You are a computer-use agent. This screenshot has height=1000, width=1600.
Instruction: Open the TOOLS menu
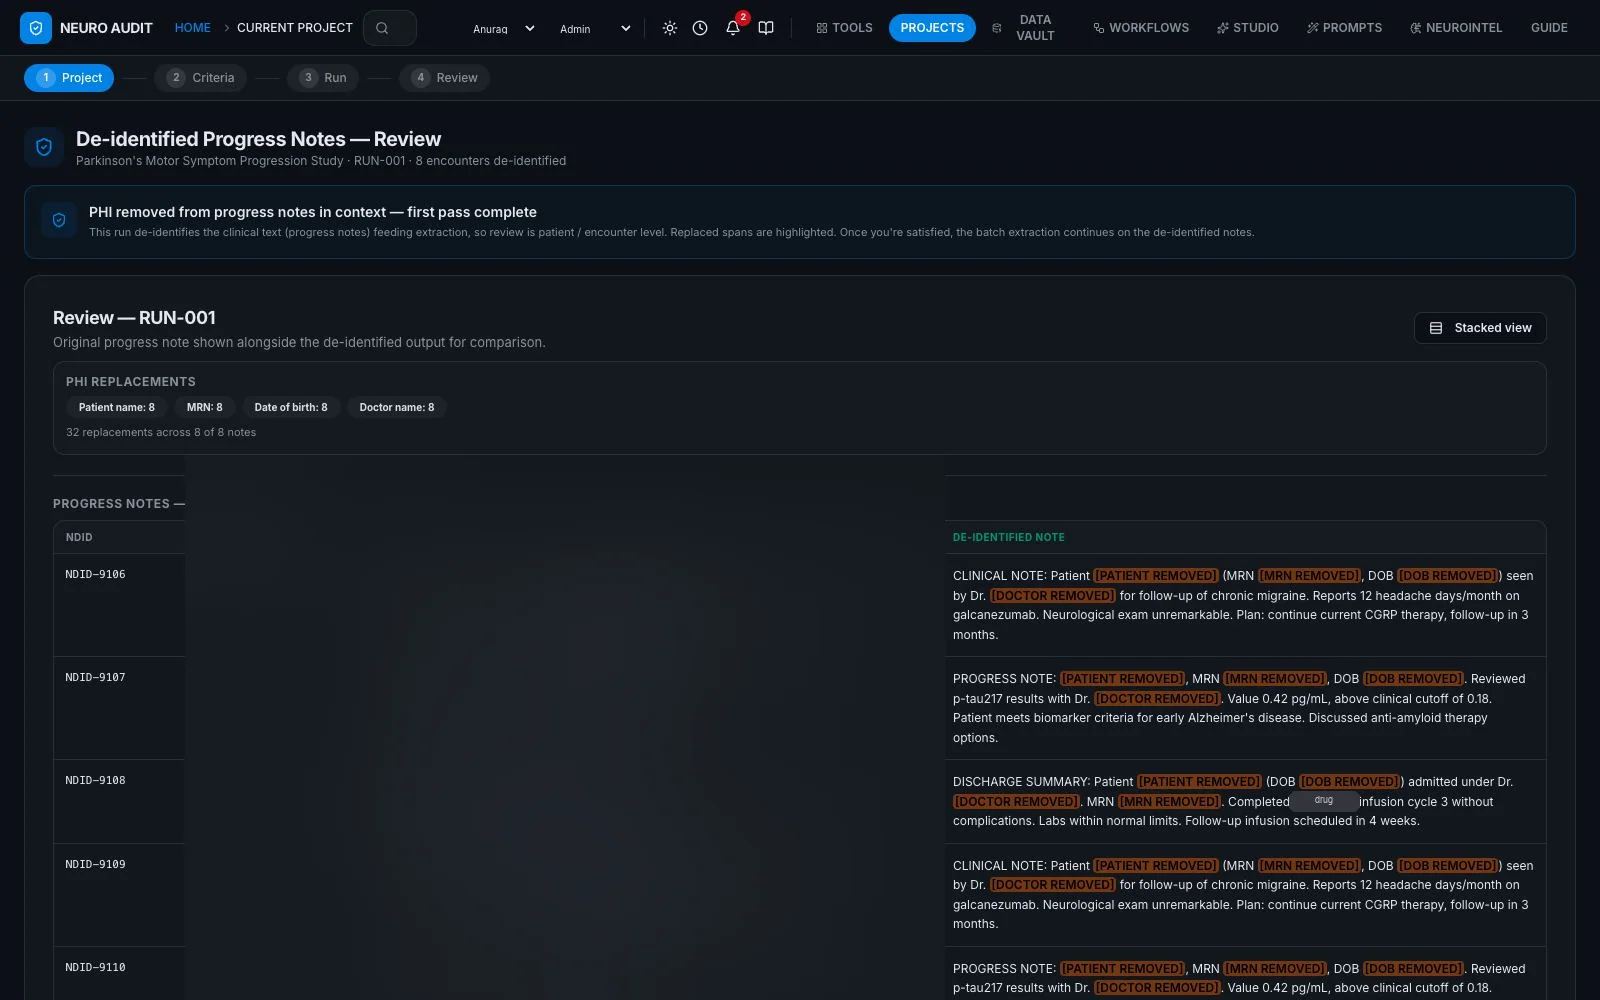845,28
